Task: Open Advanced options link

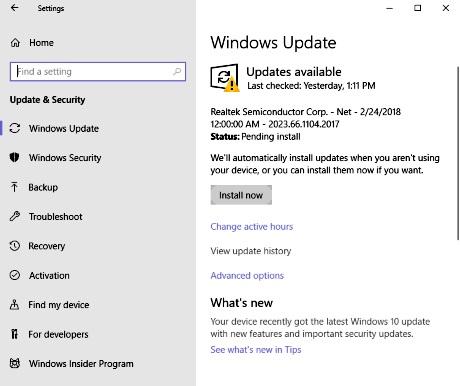Action: (247, 276)
